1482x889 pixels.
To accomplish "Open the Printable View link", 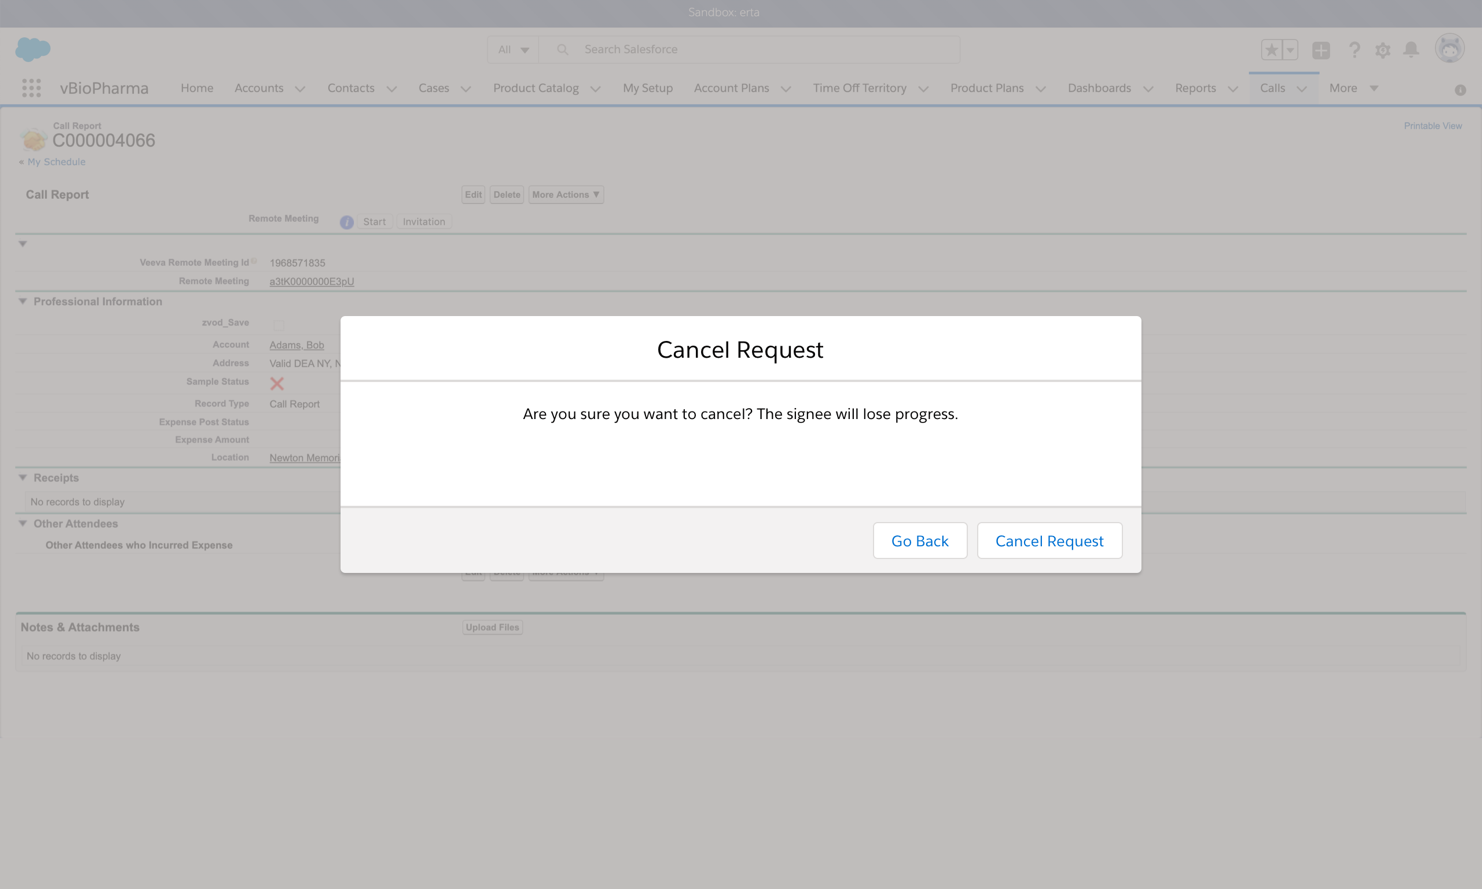I will [1432, 126].
